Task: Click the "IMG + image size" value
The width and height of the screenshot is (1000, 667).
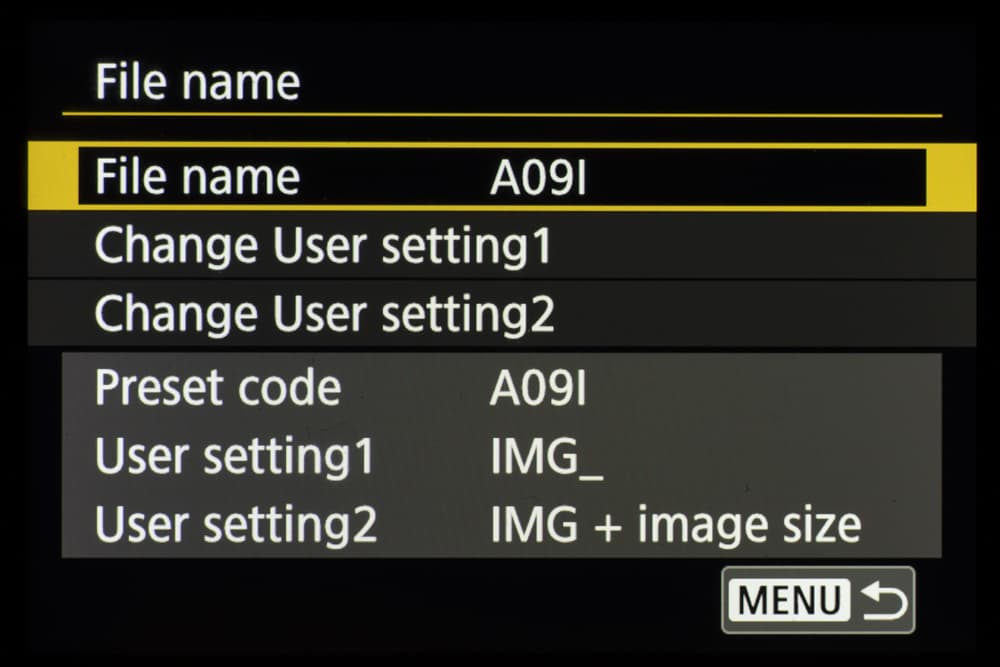Action: (675, 524)
